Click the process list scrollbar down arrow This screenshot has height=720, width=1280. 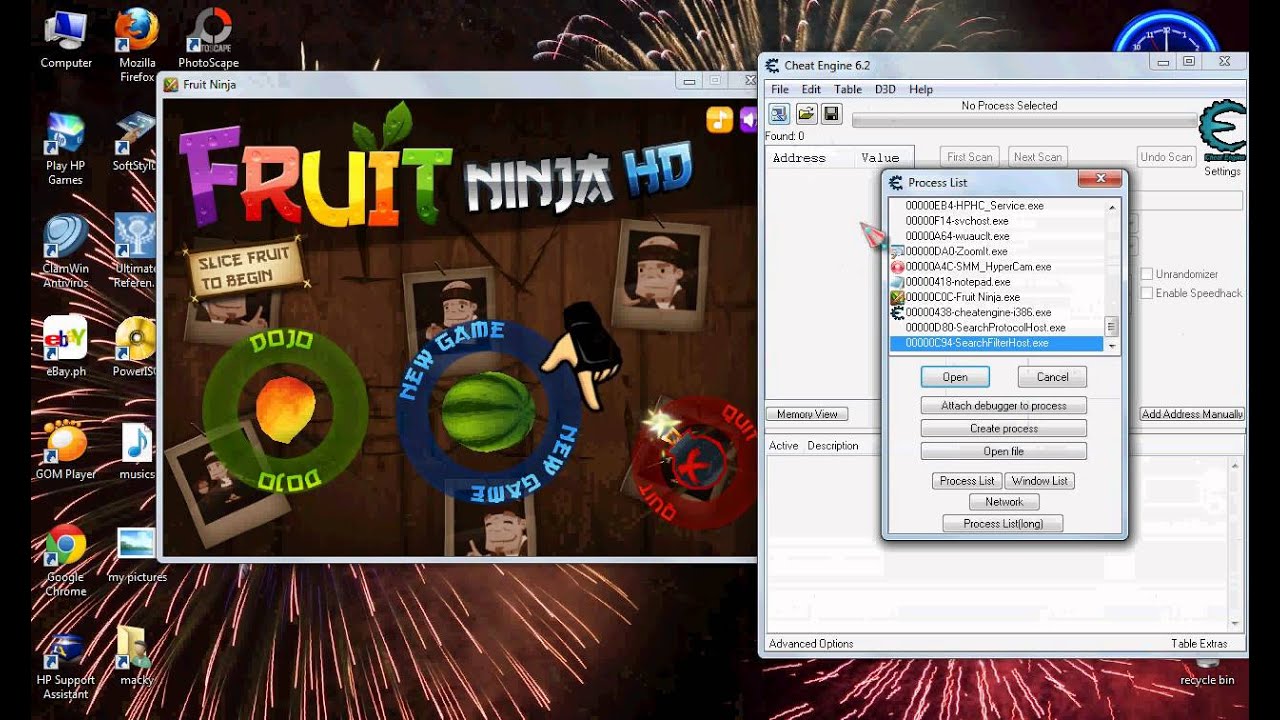point(1111,346)
